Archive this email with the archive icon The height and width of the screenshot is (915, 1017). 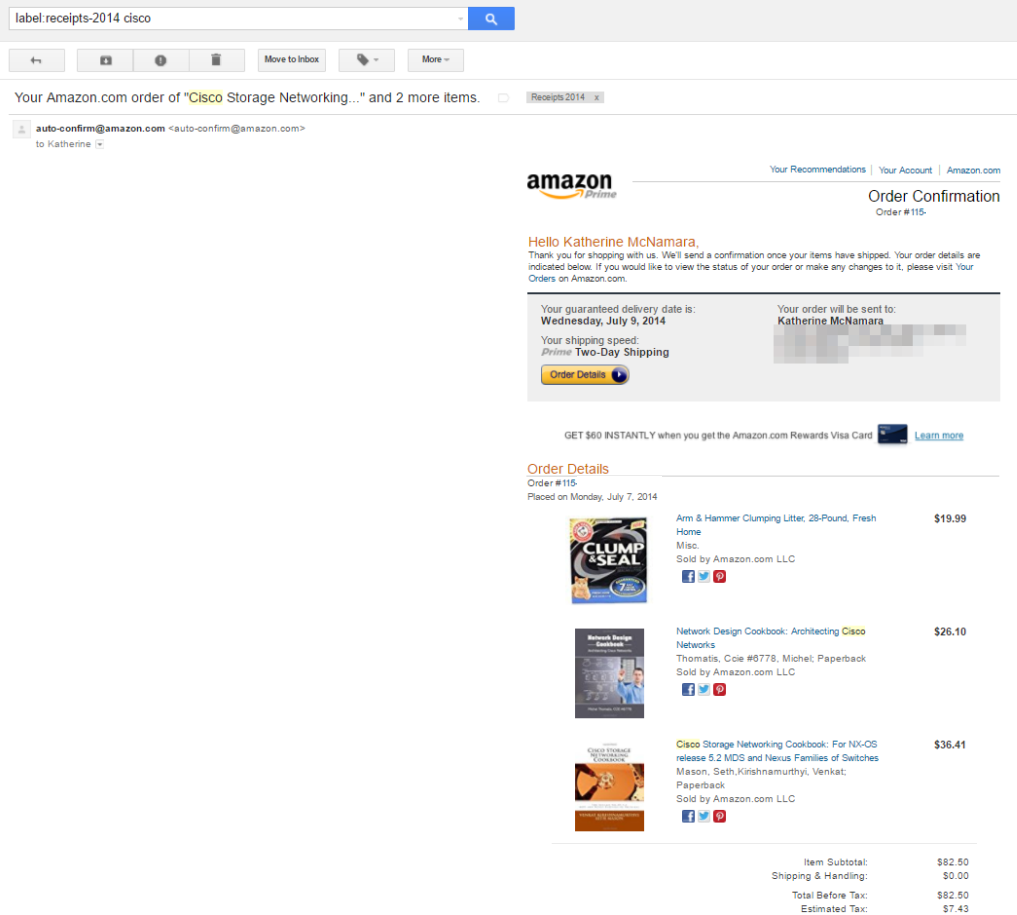tap(105, 60)
